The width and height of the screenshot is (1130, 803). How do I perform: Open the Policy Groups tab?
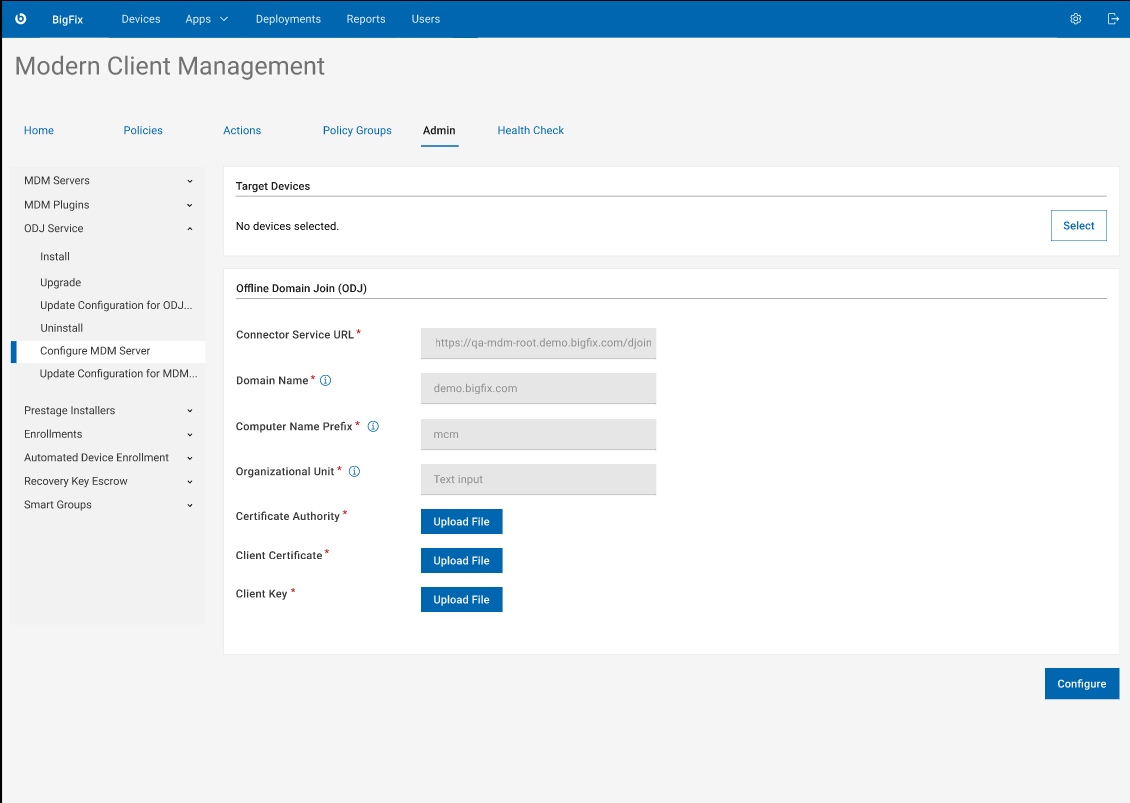[357, 130]
